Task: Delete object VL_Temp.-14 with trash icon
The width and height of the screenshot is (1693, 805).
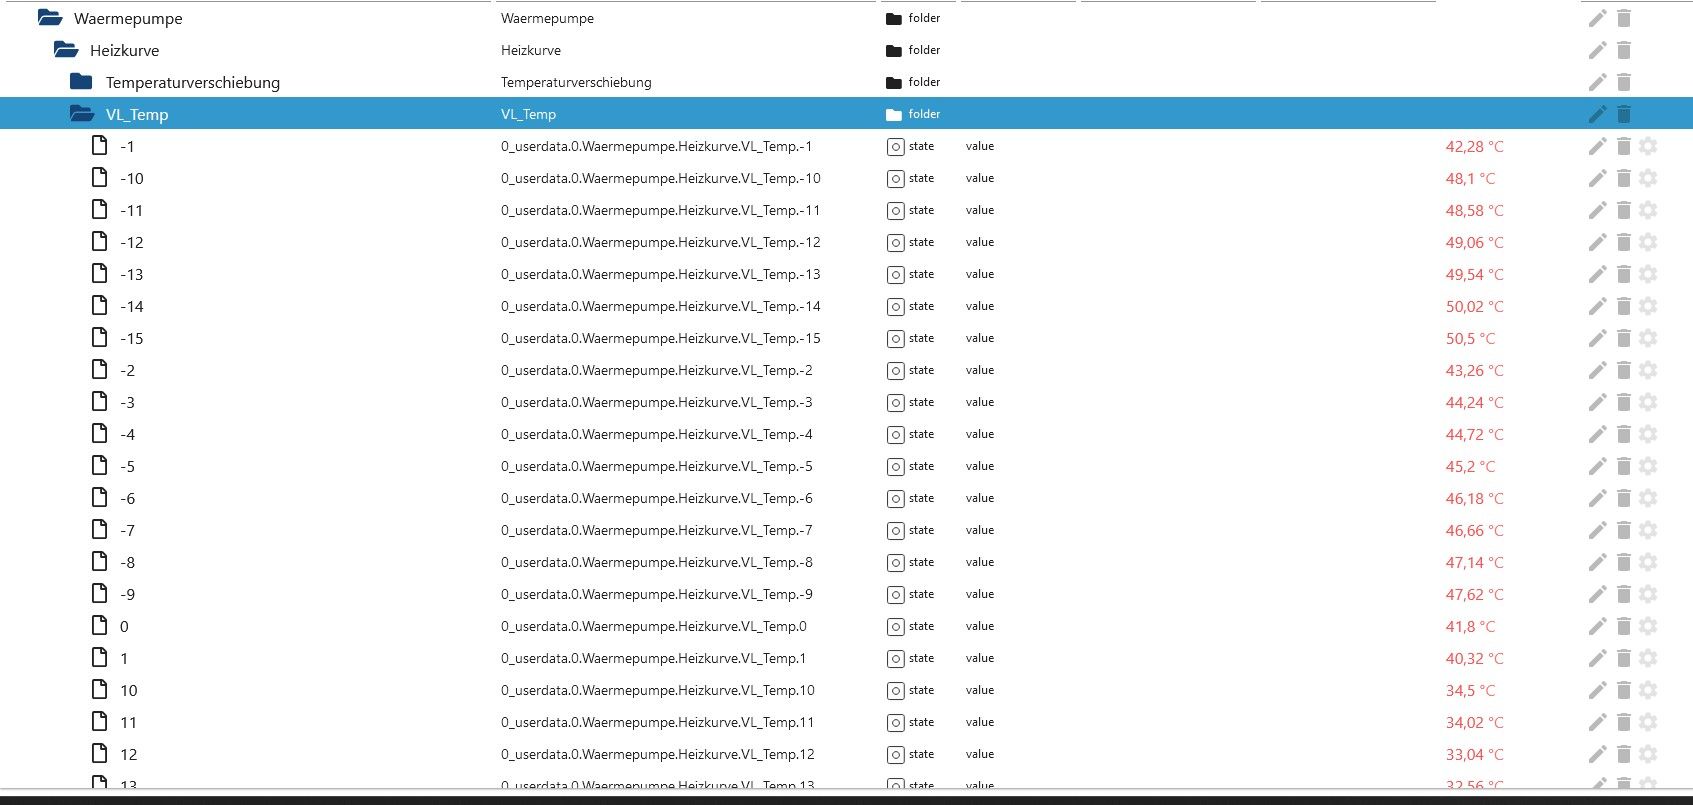Action: click(x=1624, y=306)
